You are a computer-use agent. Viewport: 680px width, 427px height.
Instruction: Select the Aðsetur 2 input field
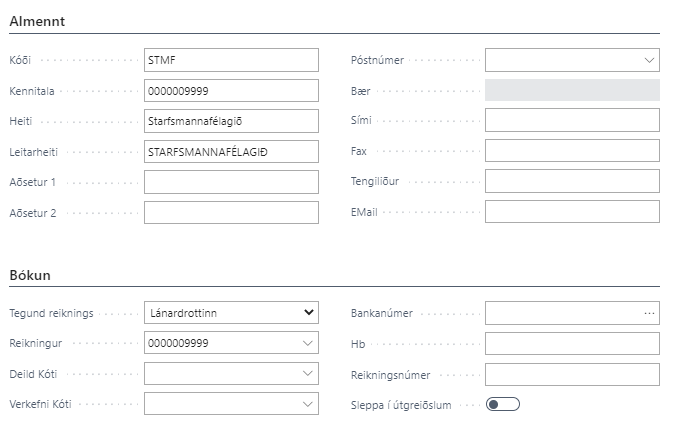click(230, 212)
